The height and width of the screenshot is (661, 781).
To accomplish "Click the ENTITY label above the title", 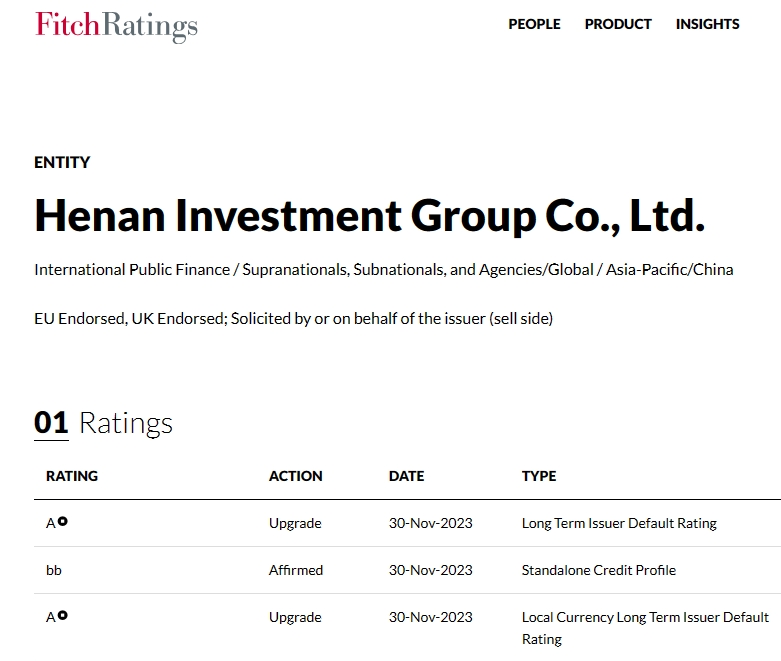I will click(62, 162).
